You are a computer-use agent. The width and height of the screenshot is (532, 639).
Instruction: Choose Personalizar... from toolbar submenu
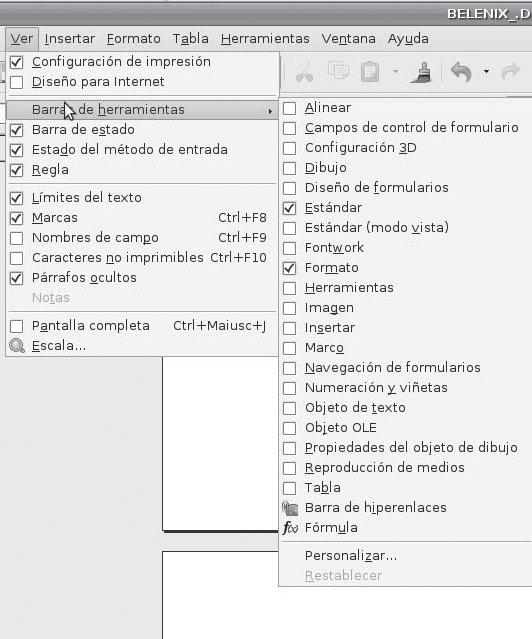tap(351, 555)
